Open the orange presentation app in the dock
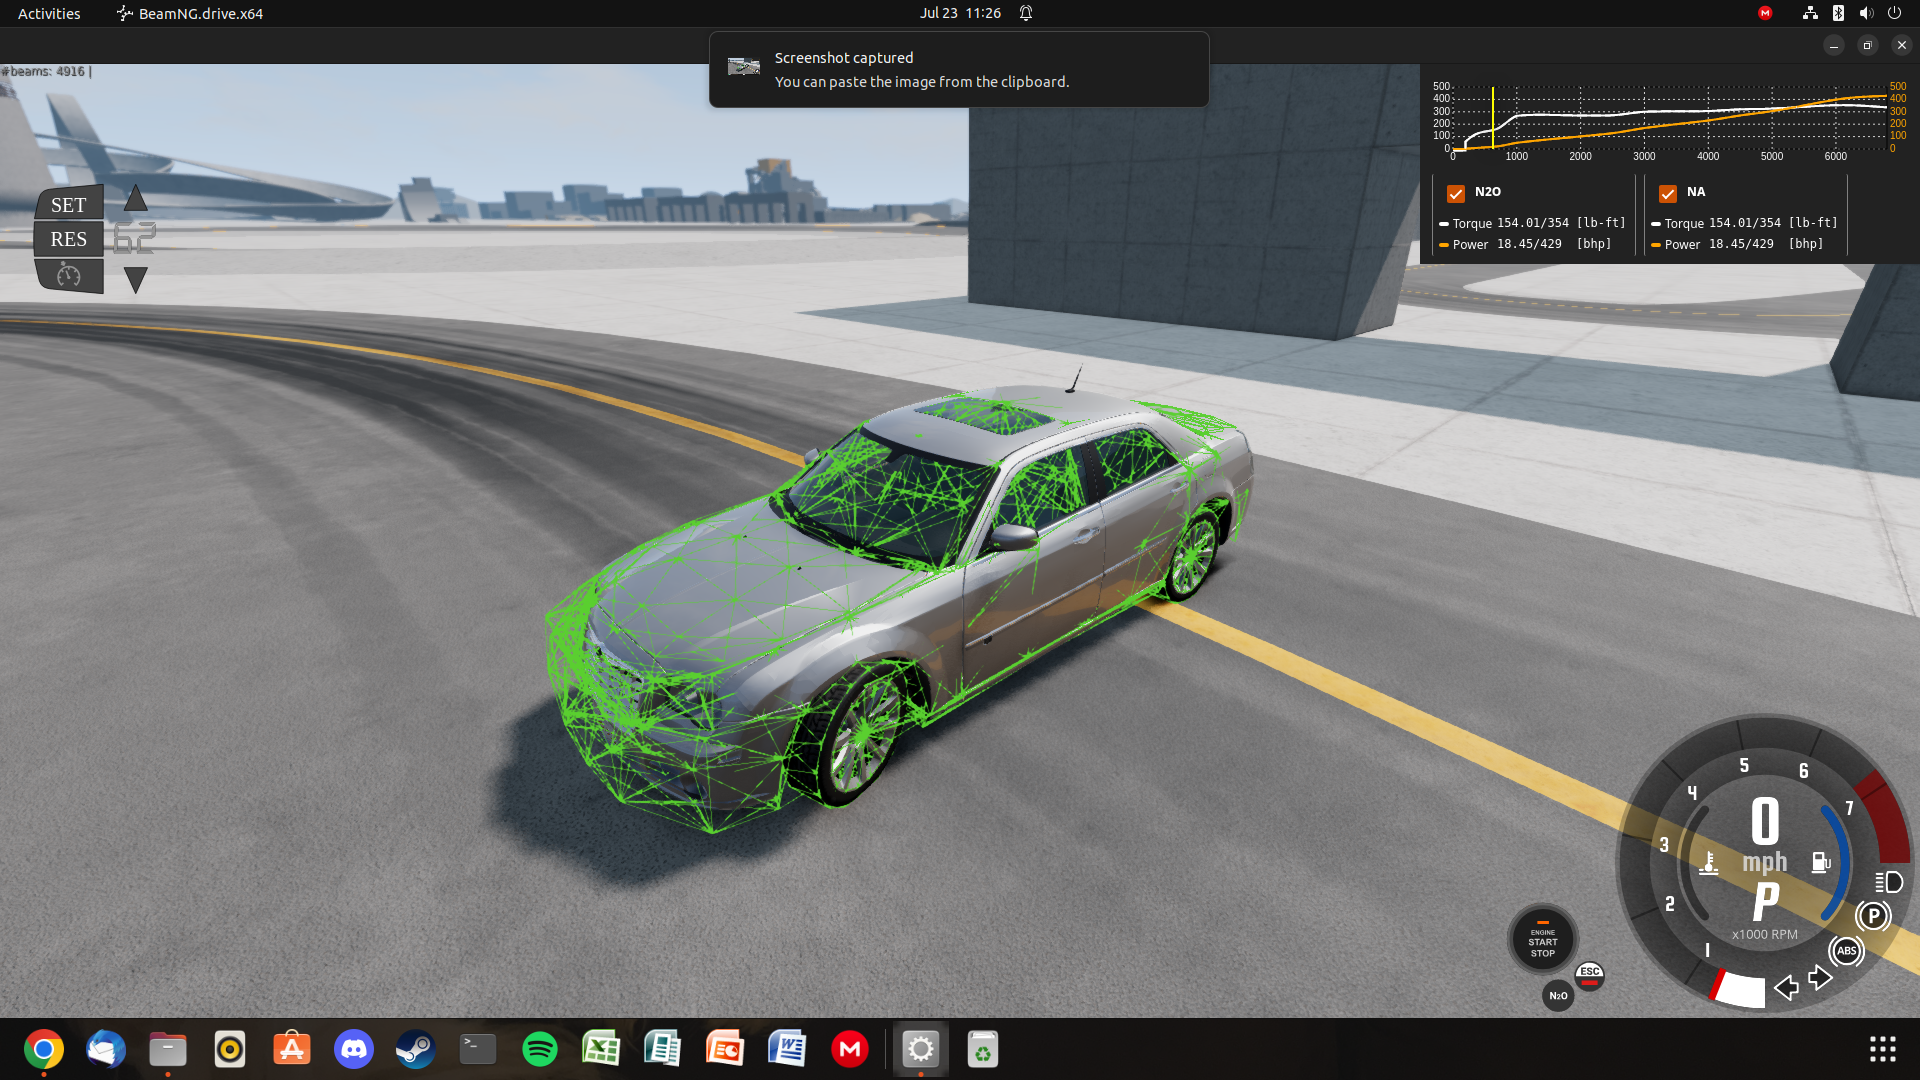Image resolution: width=1920 pixels, height=1080 pixels. (726, 1049)
